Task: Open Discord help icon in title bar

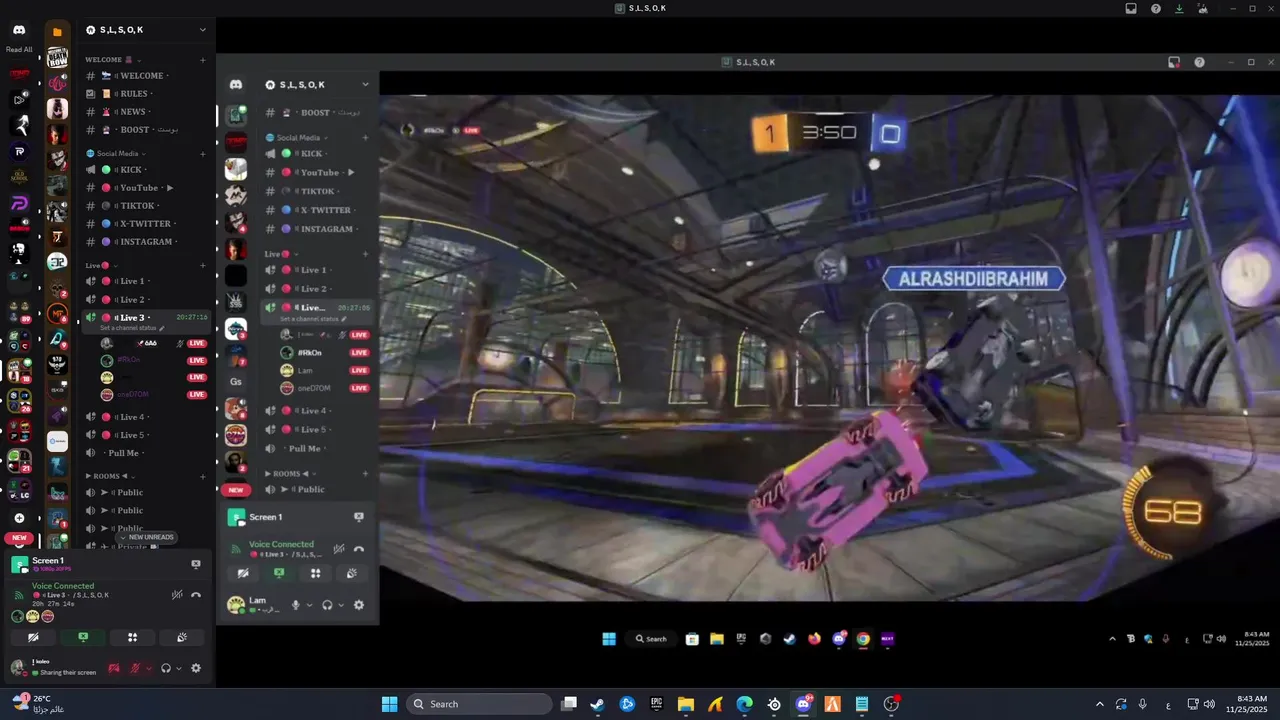Action: [x=1156, y=8]
